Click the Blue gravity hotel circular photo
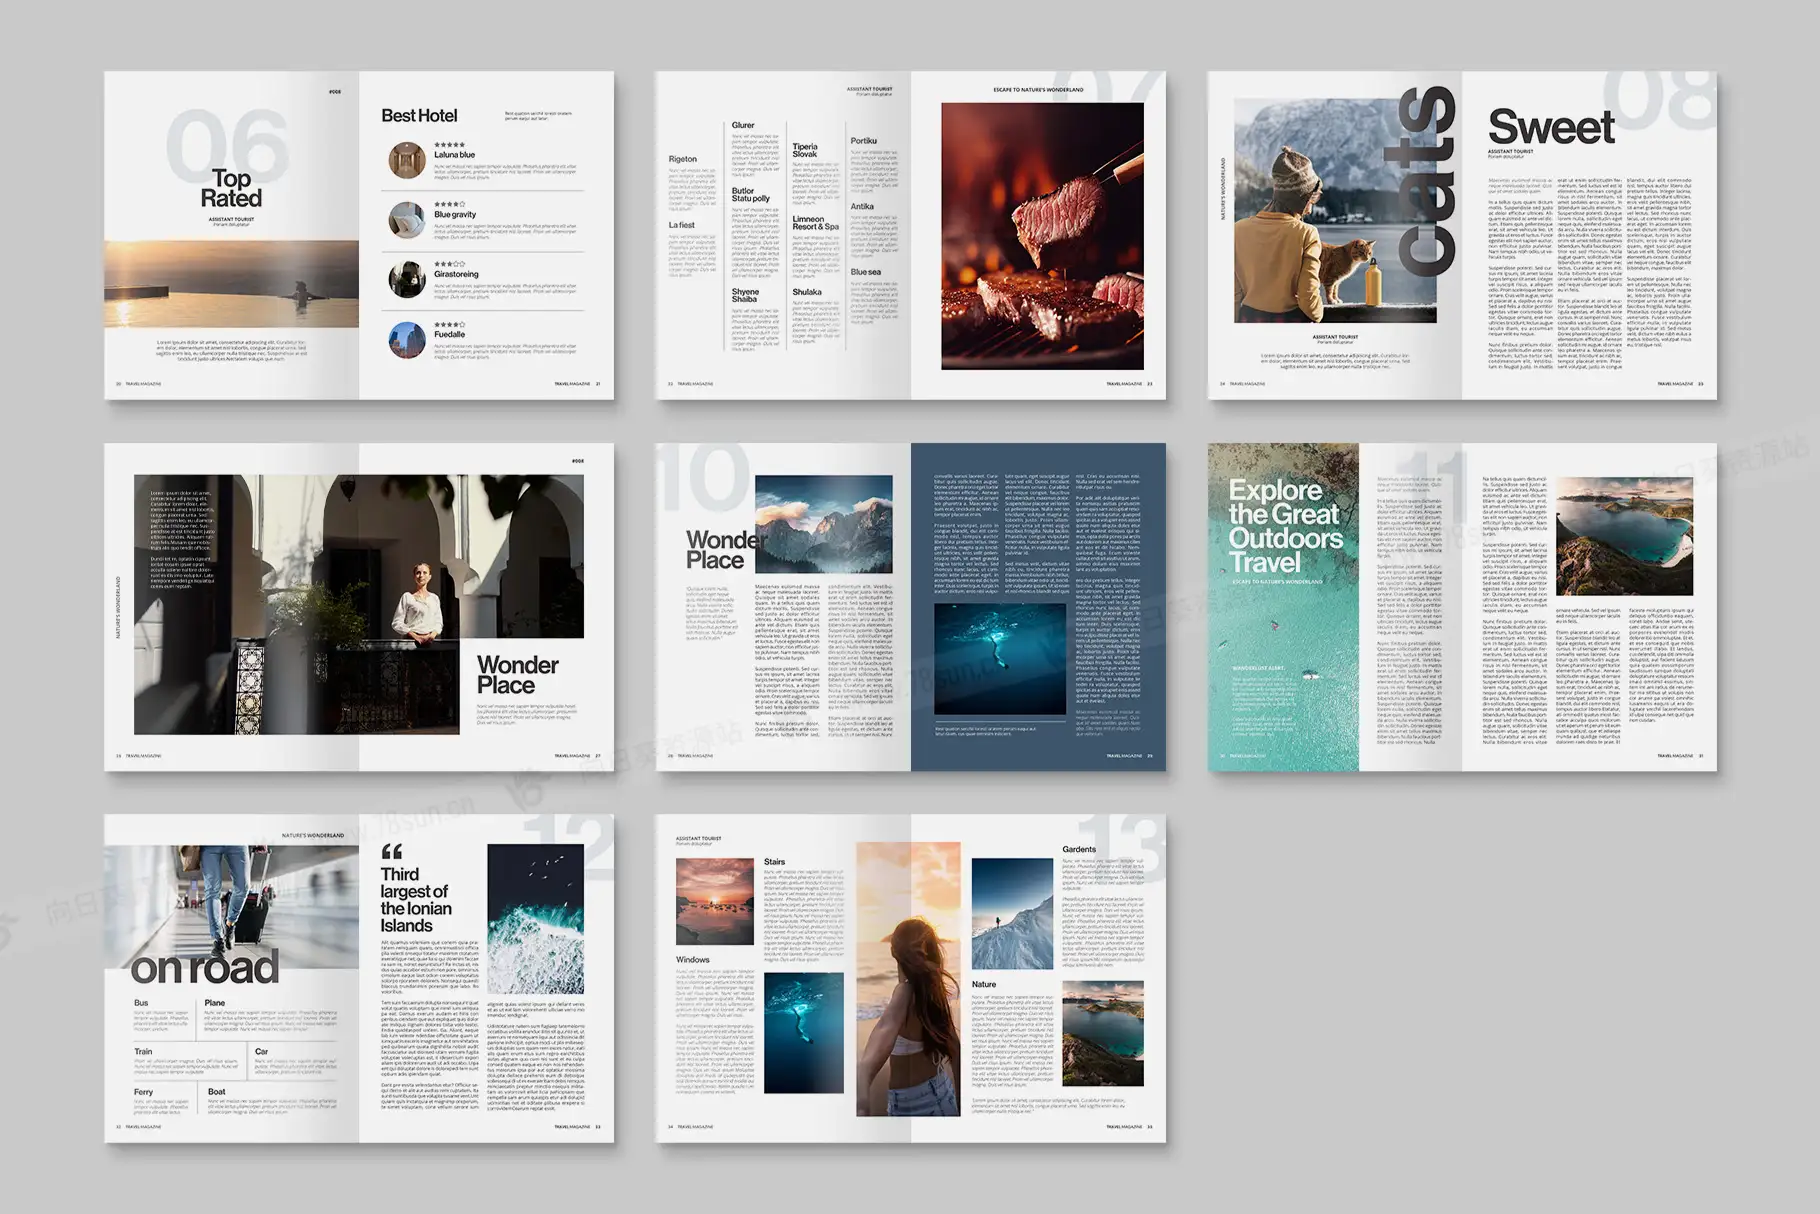1820x1214 pixels. (x=407, y=220)
